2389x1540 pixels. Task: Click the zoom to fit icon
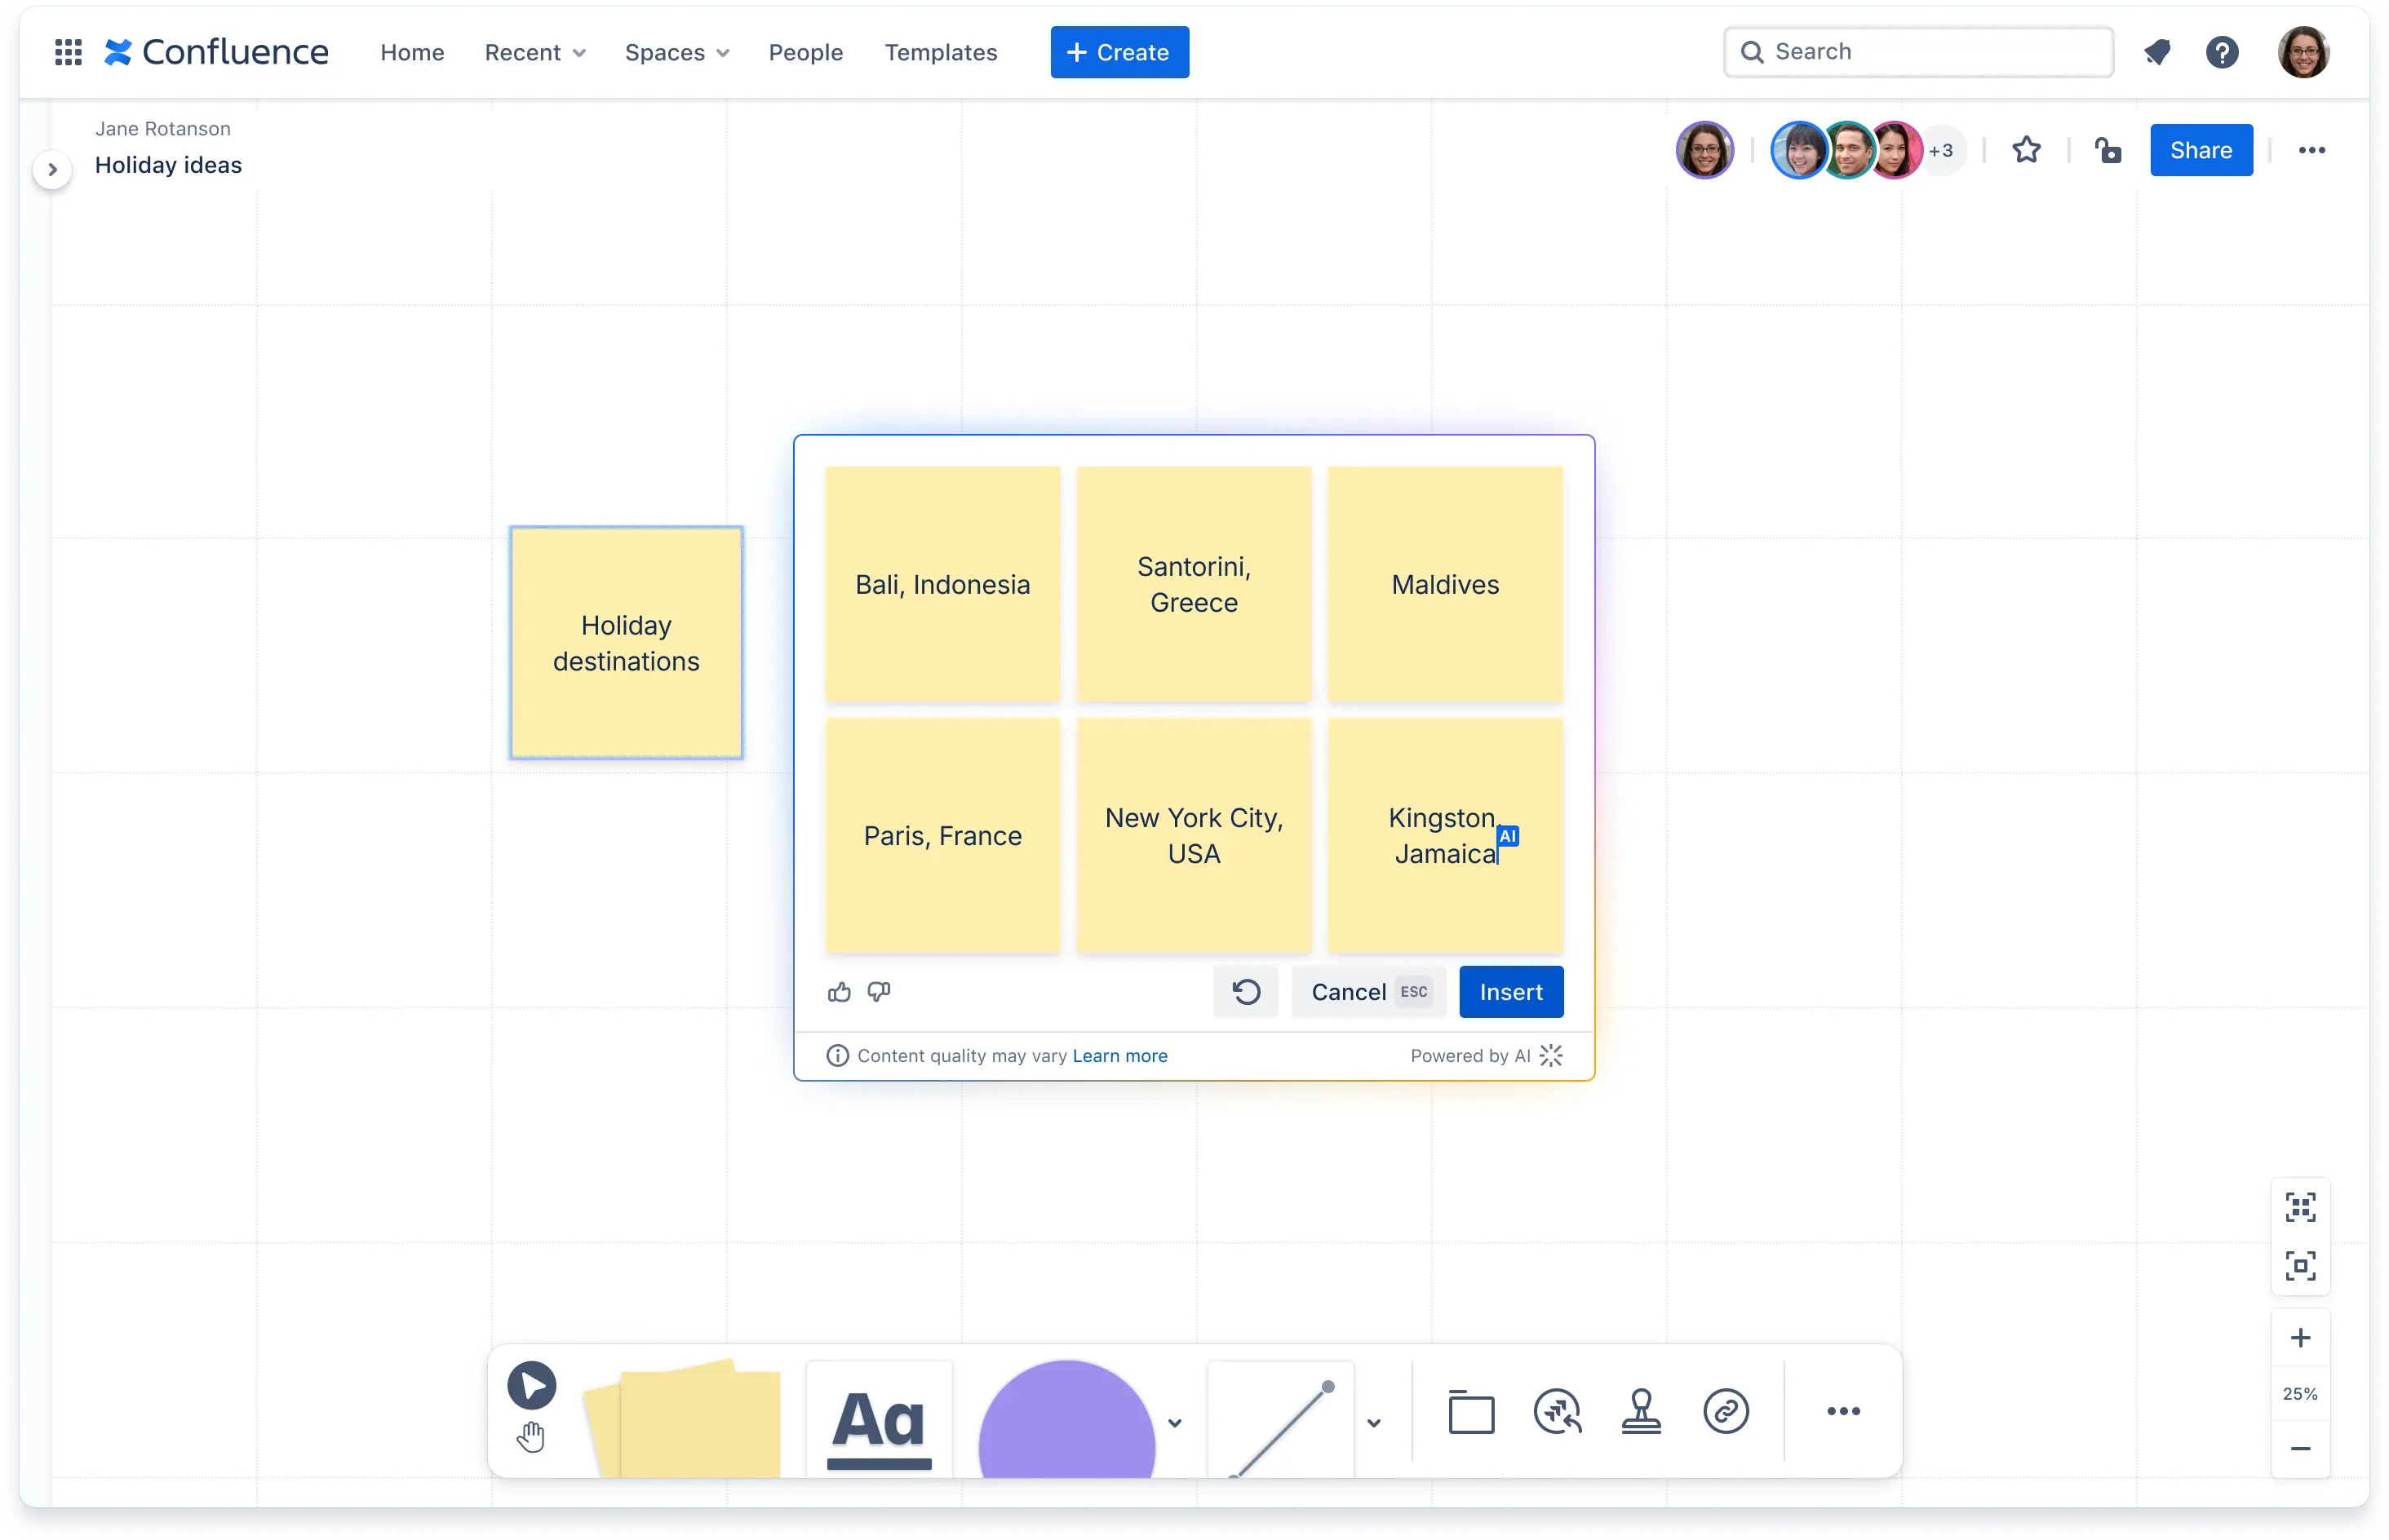[x=2300, y=1207]
